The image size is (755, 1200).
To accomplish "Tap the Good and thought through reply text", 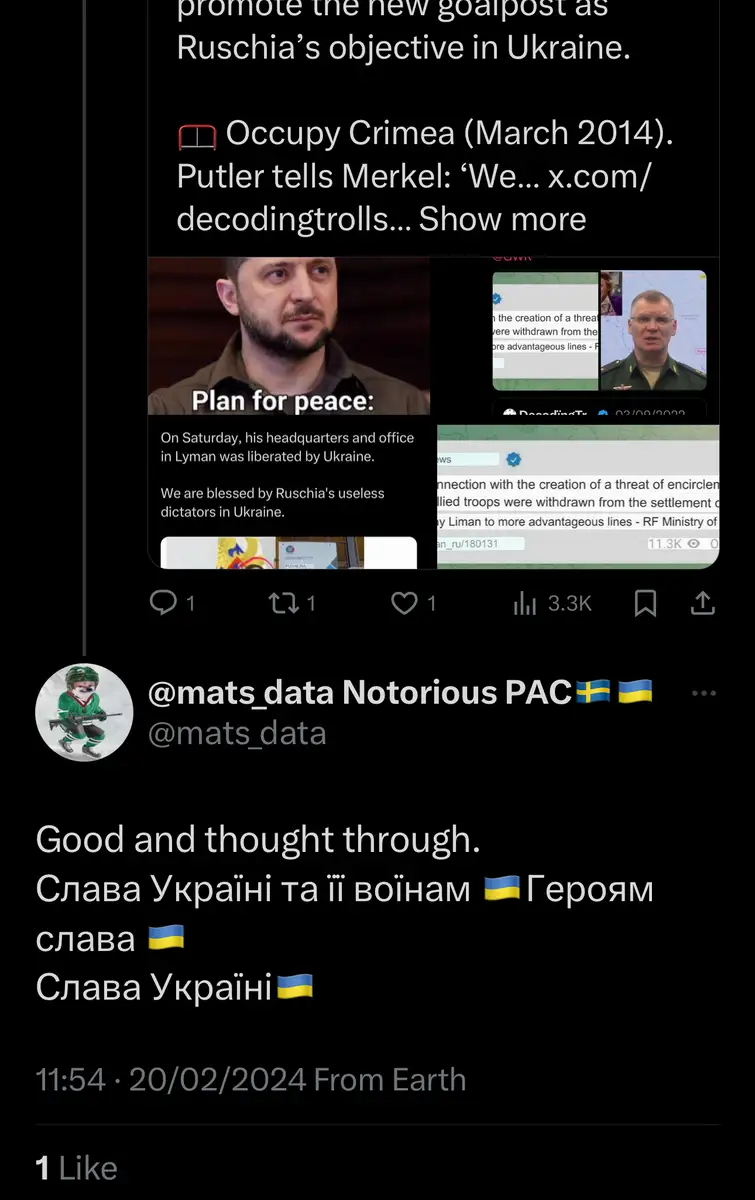I will [258, 839].
